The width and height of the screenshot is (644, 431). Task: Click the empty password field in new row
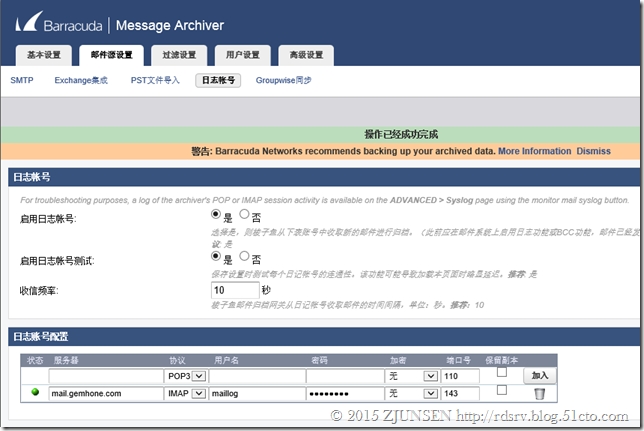point(345,376)
